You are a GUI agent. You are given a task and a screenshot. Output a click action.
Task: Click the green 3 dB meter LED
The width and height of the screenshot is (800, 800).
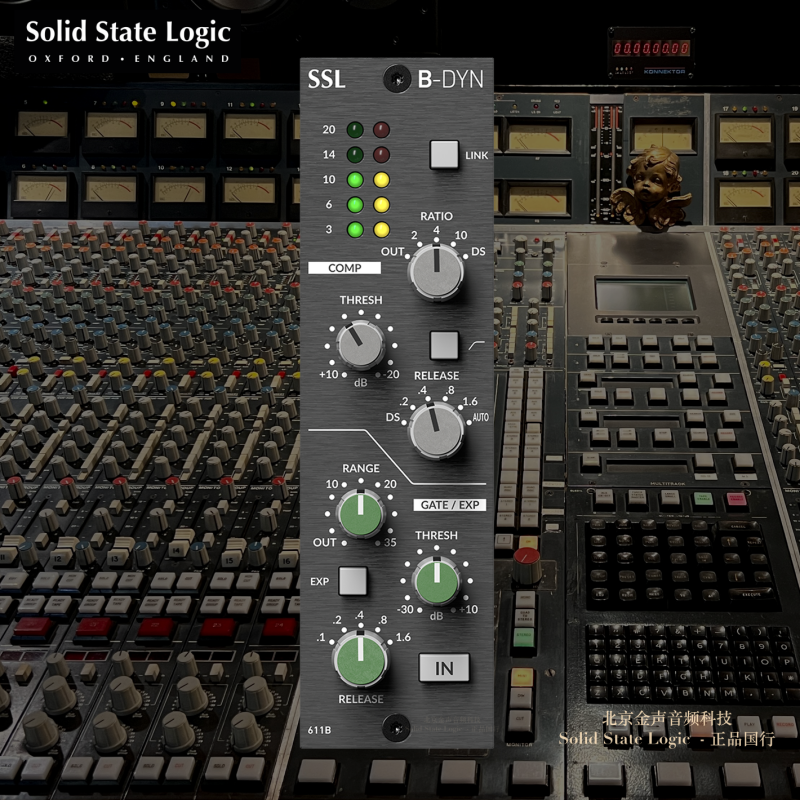[355, 230]
